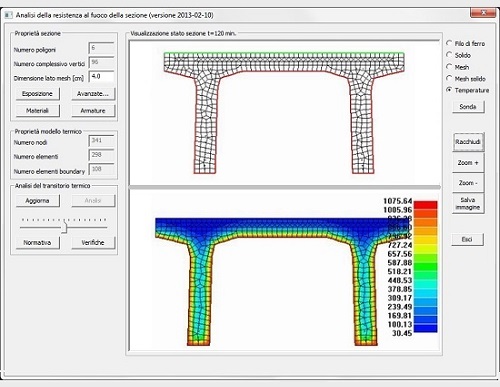Open the Armature dialog

pyautogui.click(x=93, y=111)
